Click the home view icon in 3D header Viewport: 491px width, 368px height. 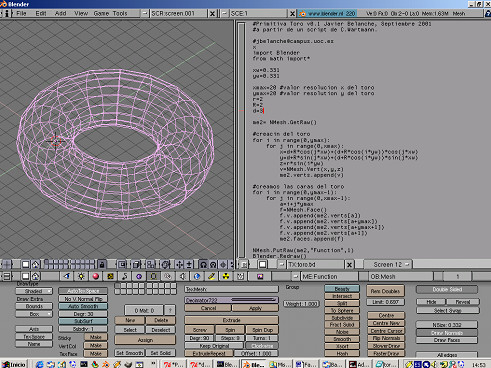[36, 265]
